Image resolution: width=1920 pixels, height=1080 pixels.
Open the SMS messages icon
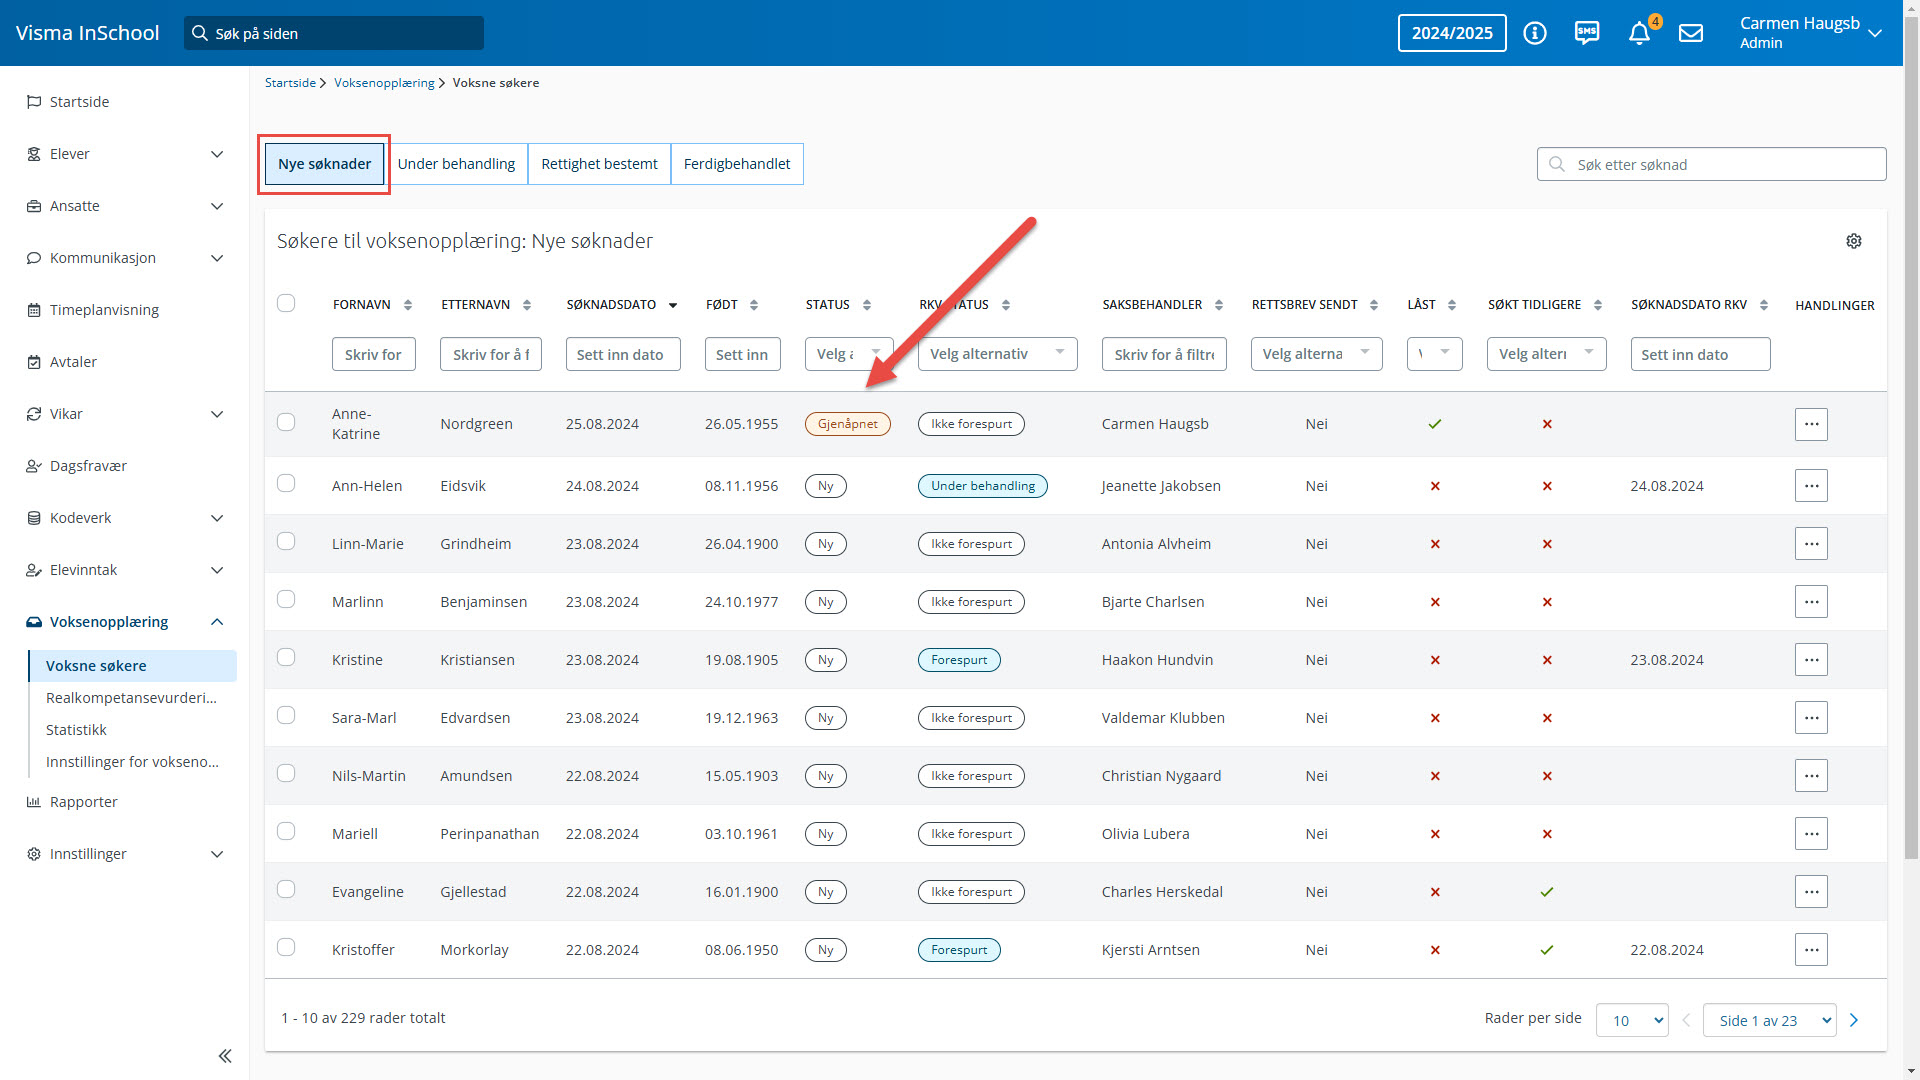1586,33
